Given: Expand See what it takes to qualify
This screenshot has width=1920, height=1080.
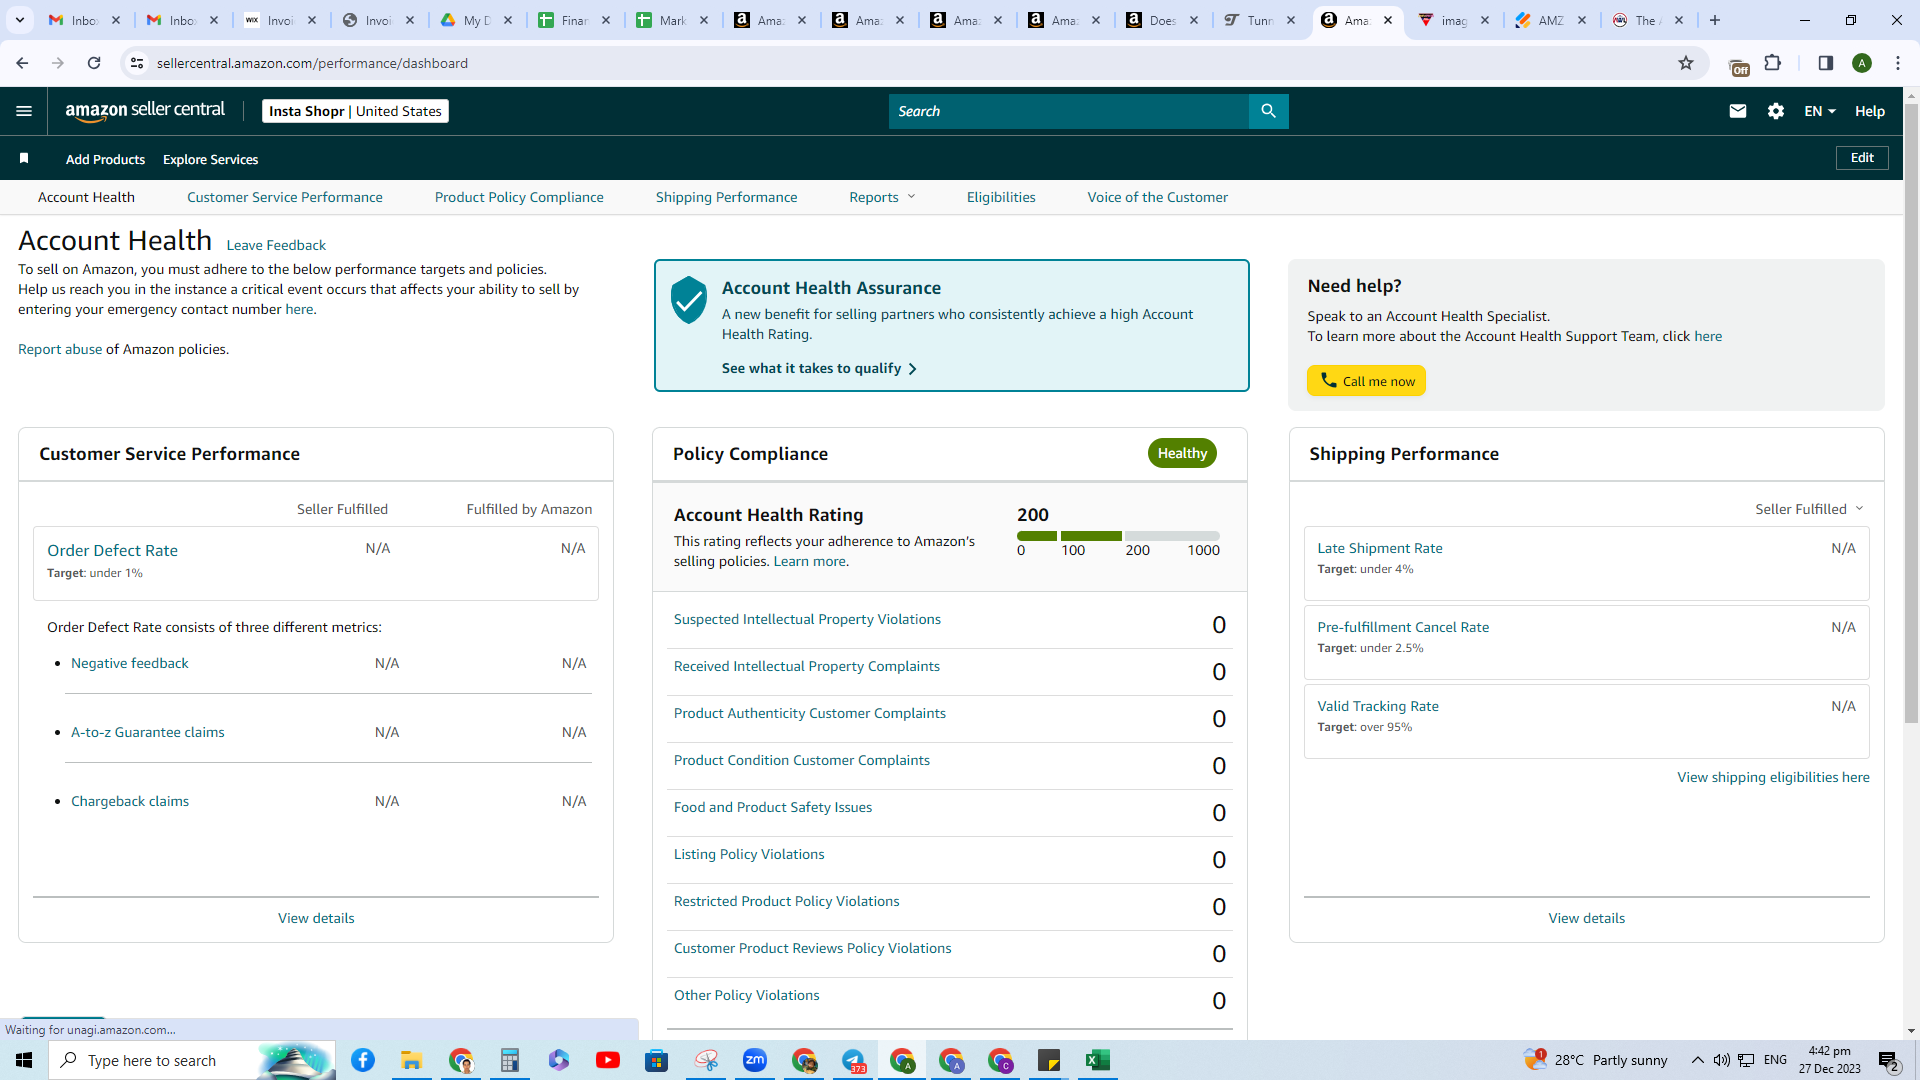Looking at the screenshot, I should 819,368.
